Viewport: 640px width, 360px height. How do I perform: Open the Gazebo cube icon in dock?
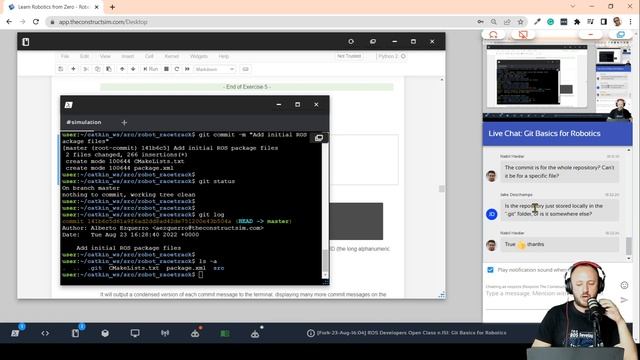coord(105,333)
